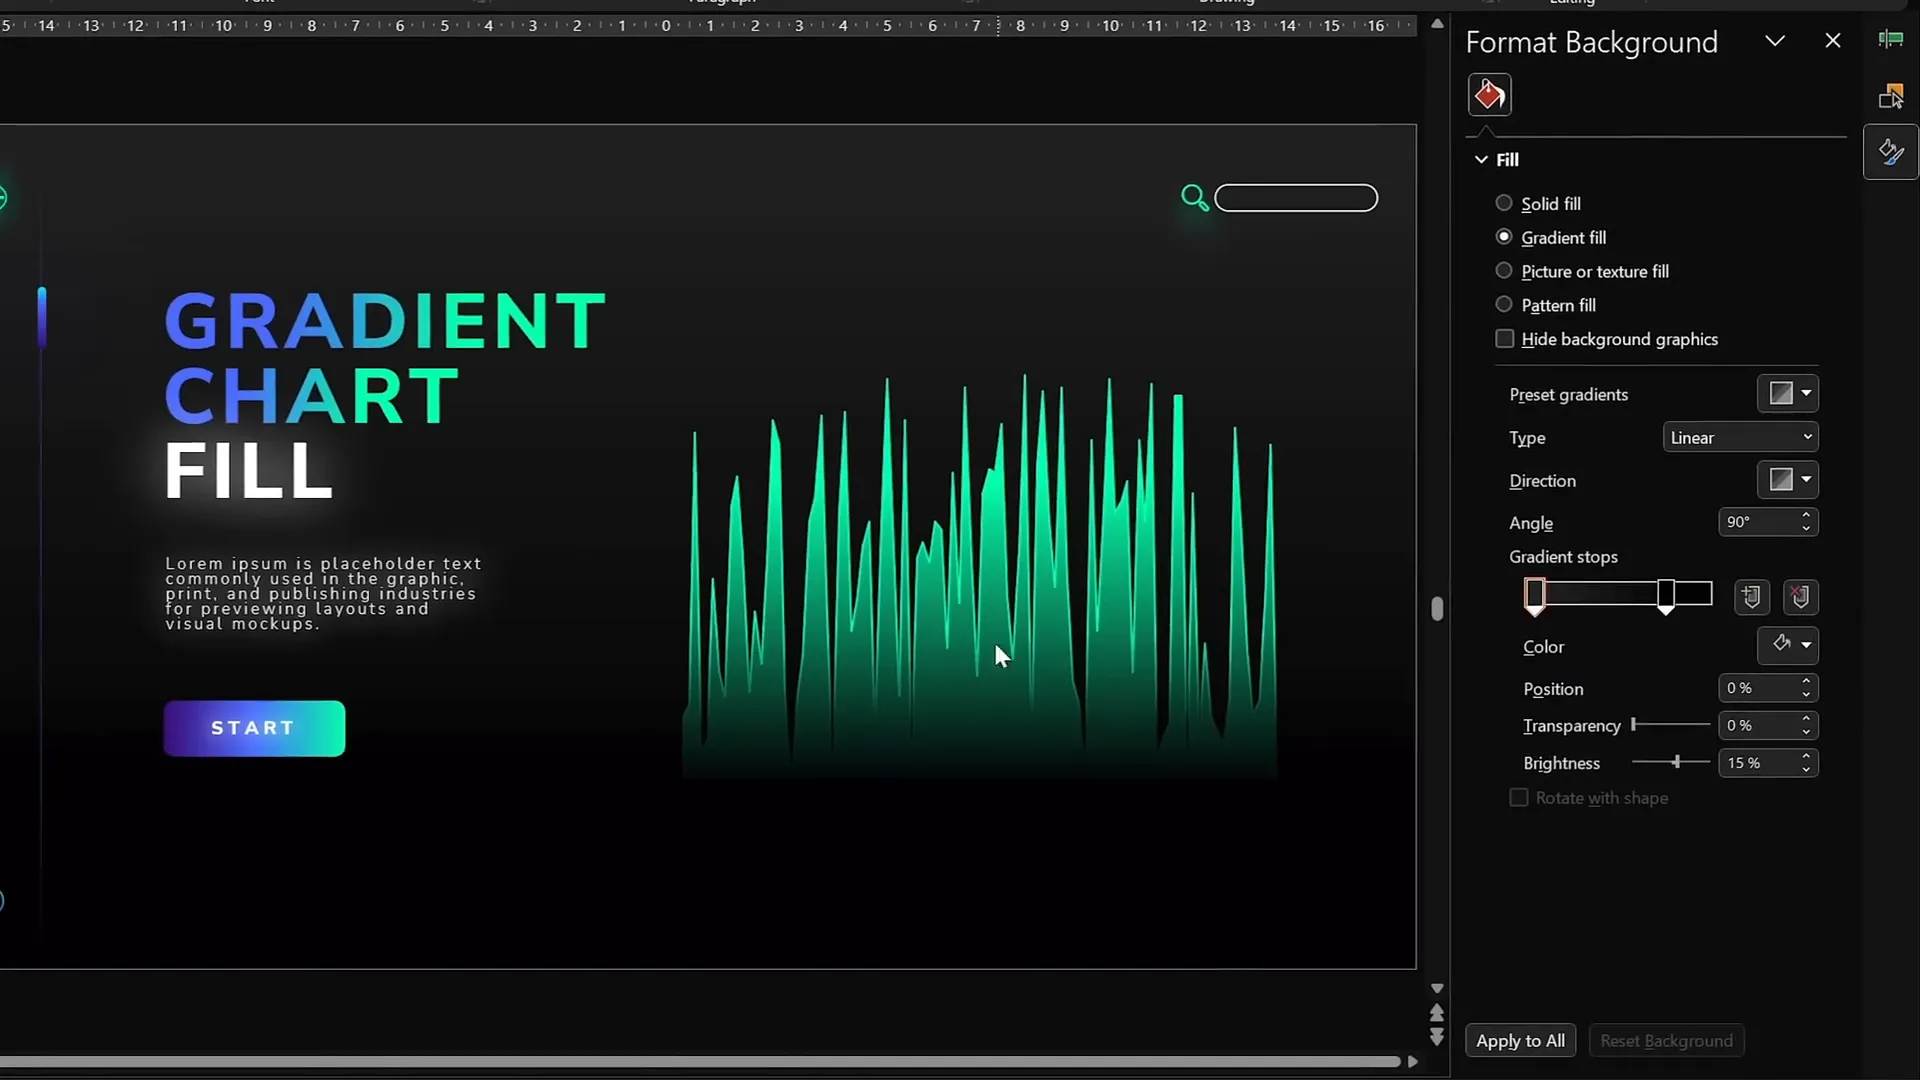Select the Format Background icon in sidebar
Image resolution: width=1920 pixels, height=1080 pixels.
(x=1890, y=152)
